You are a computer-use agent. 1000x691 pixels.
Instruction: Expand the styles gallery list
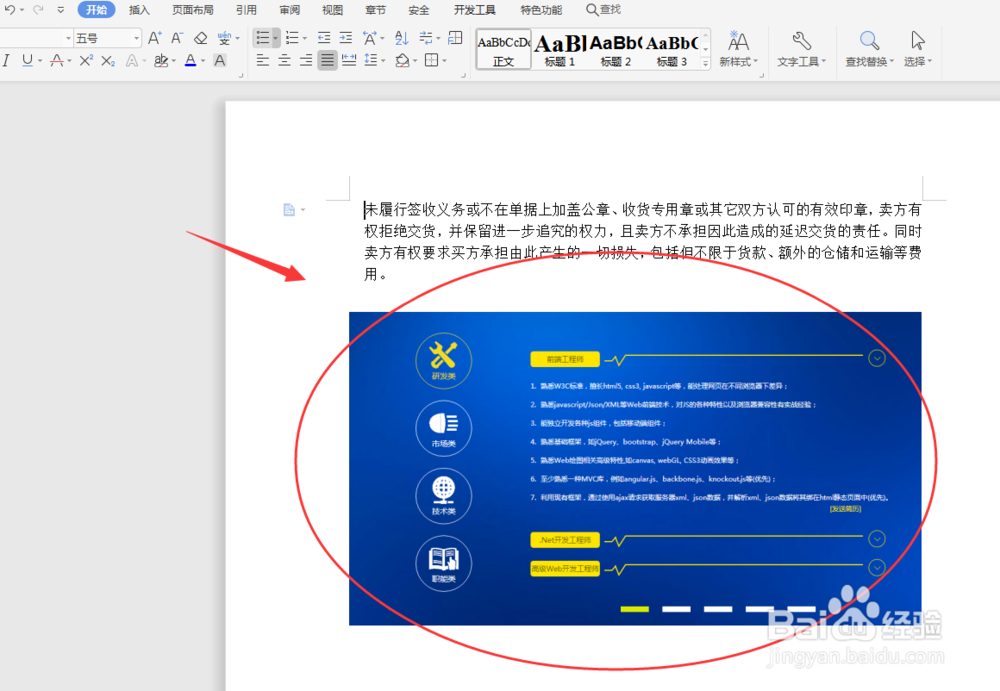point(705,63)
